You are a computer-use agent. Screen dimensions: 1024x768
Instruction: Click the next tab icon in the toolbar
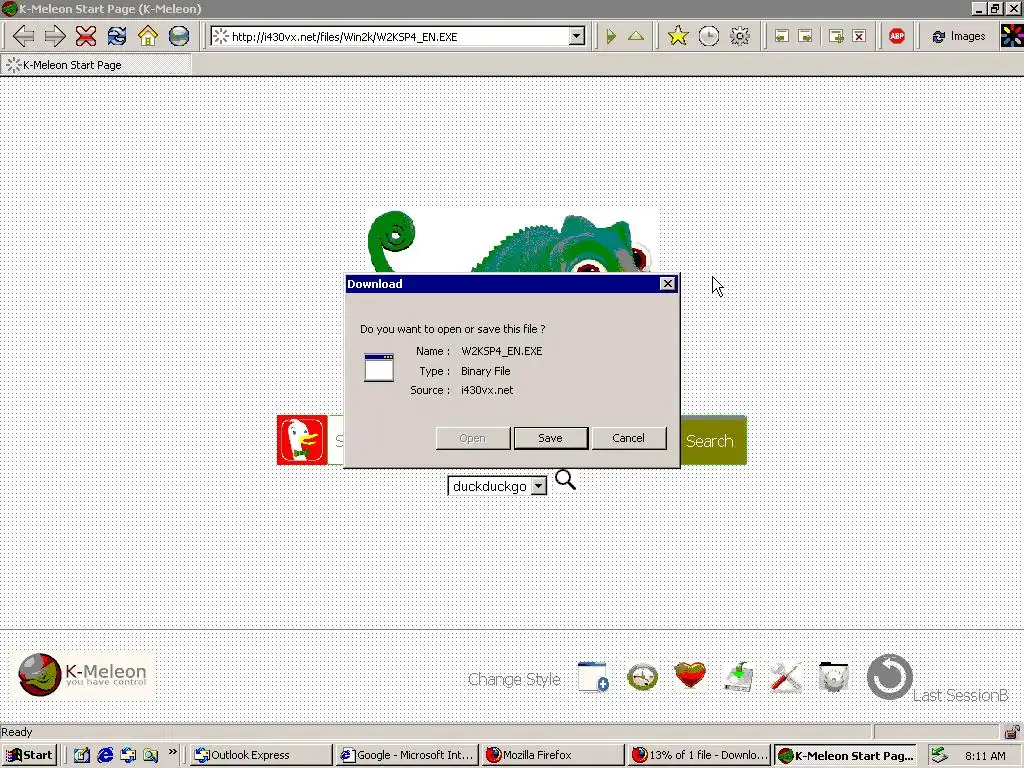pos(805,37)
